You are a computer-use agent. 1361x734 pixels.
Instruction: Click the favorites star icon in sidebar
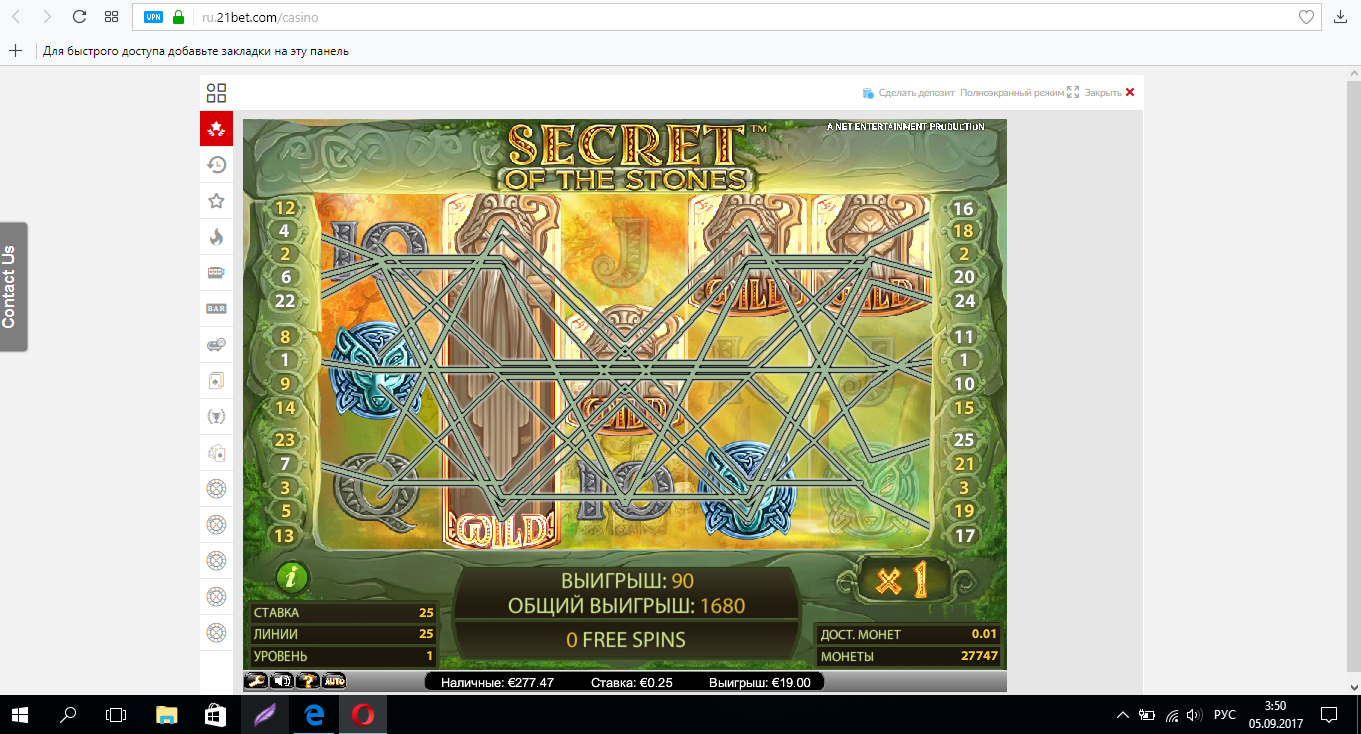click(216, 201)
